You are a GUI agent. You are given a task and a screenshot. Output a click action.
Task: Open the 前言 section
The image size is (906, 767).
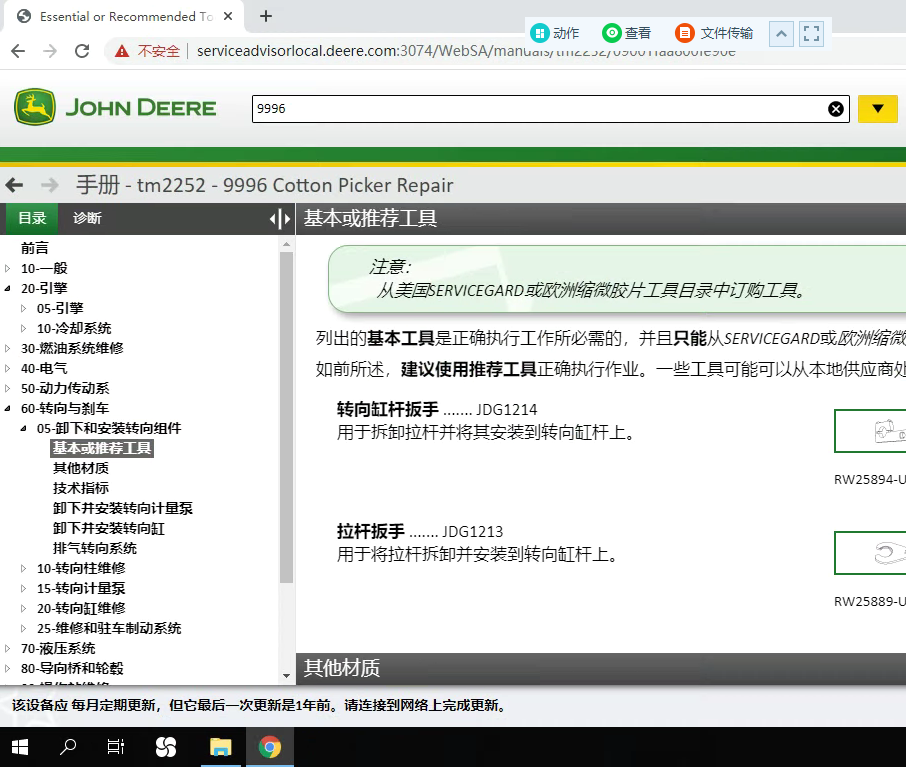(x=35, y=248)
